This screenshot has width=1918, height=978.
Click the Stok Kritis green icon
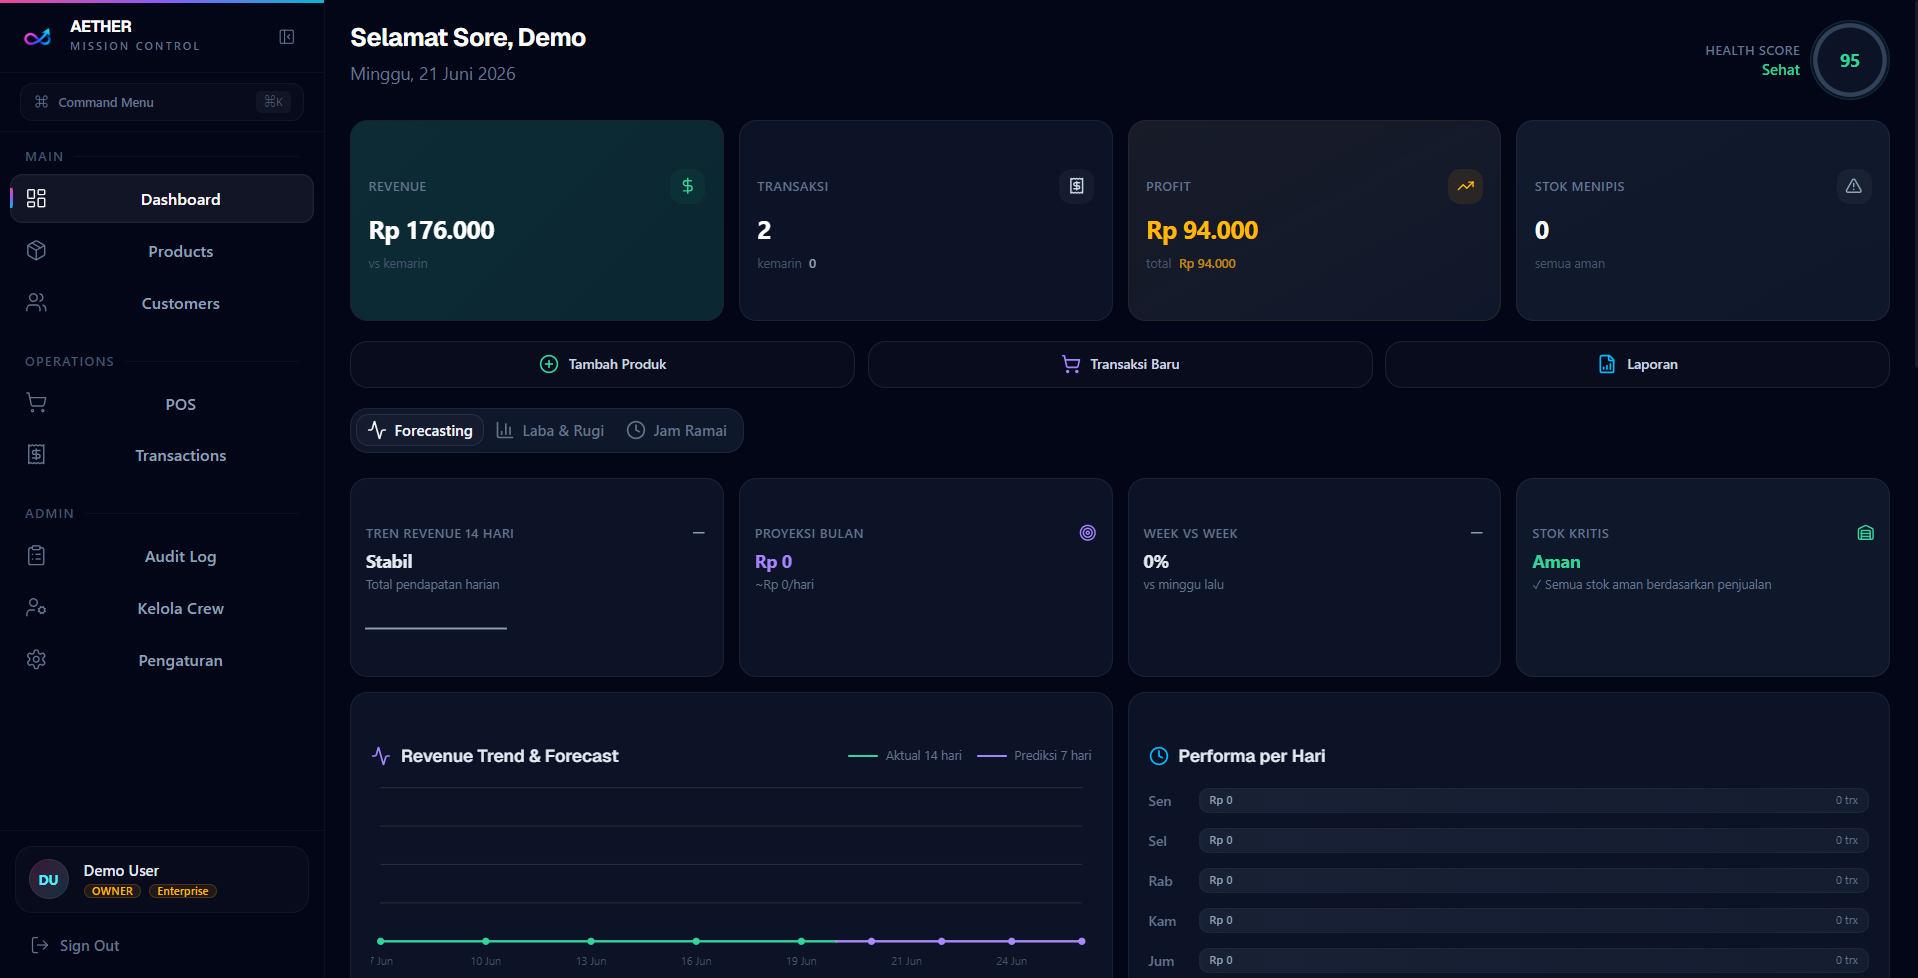point(1865,533)
